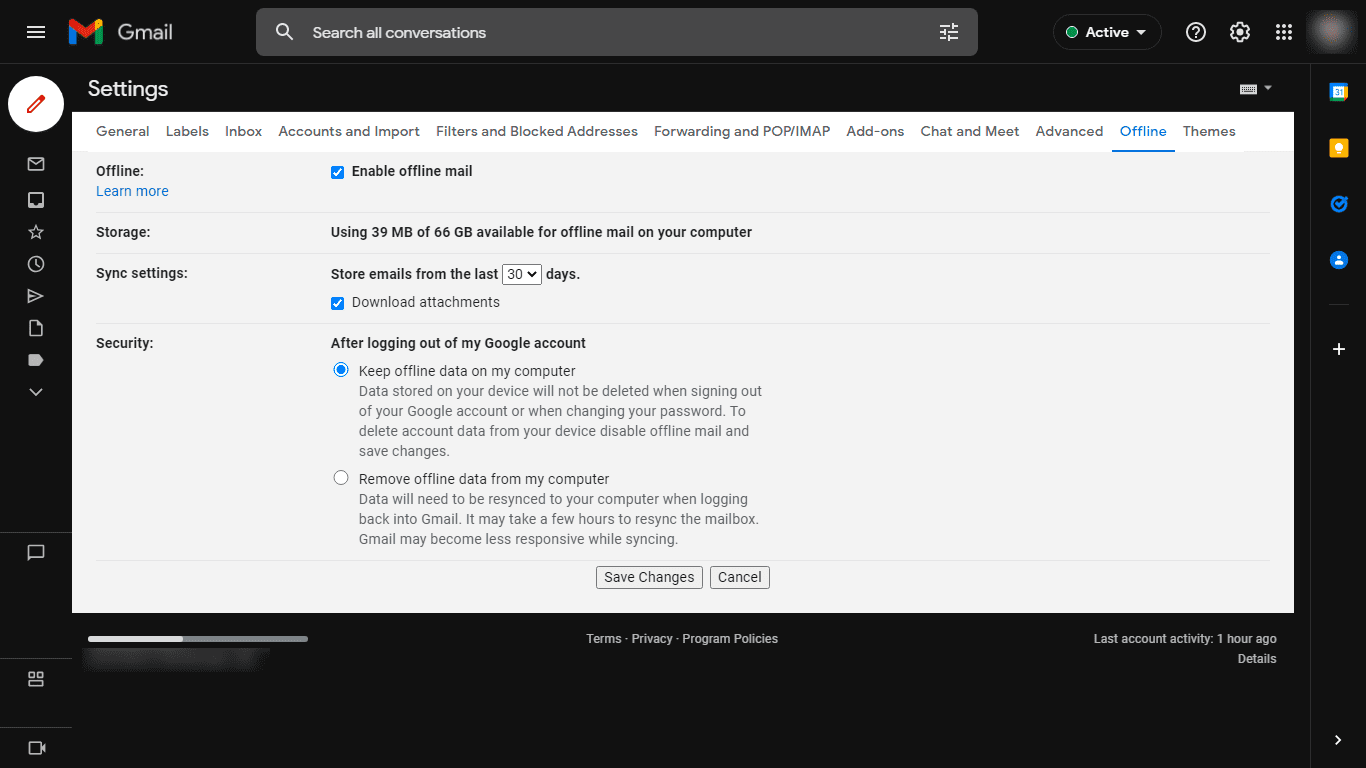Open the Privacy link
Viewport: 1366px width, 768px height.
[652, 639]
